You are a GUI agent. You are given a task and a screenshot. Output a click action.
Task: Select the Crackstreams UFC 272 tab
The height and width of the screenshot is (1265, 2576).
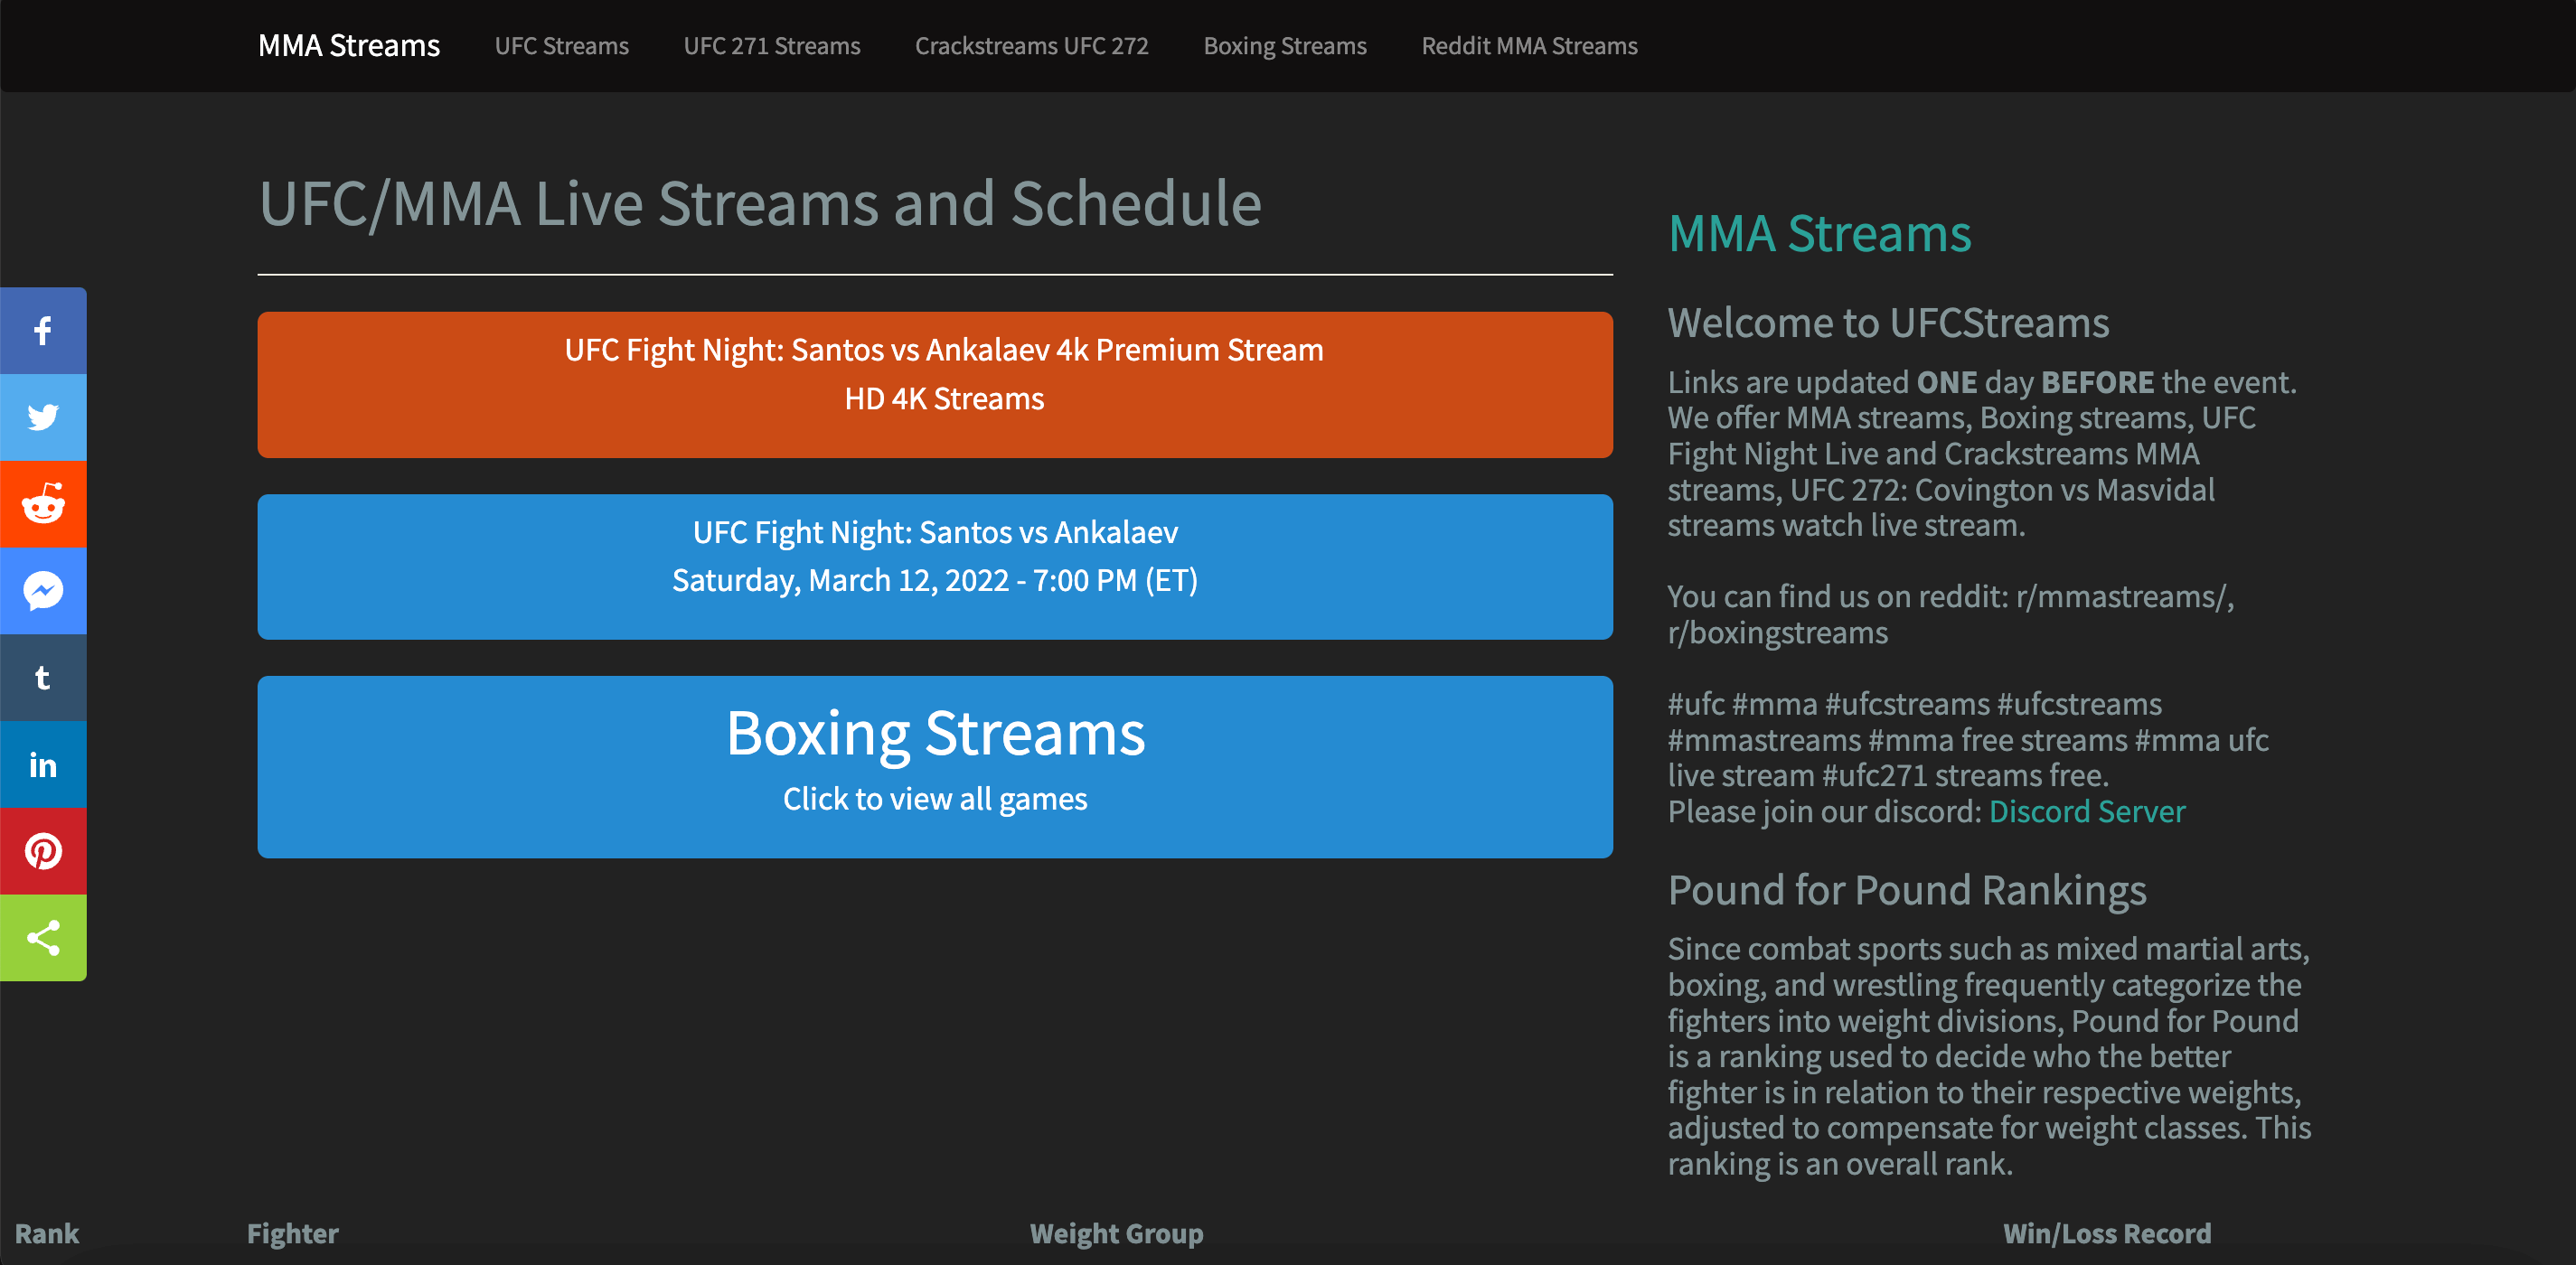click(x=1032, y=45)
